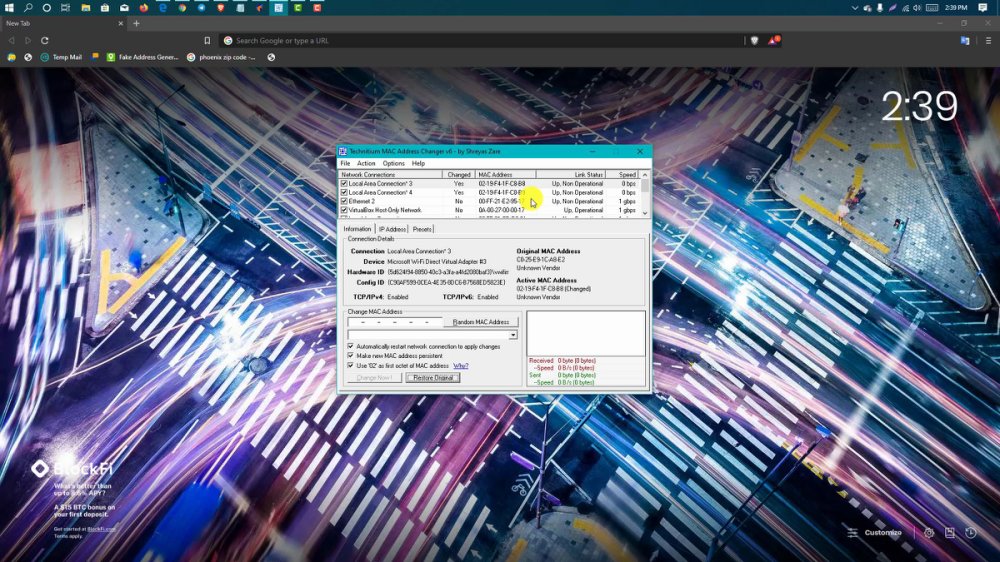The image size is (1000, 562).
Task: Open Task View on the taskbar
Action: point(66,8)
